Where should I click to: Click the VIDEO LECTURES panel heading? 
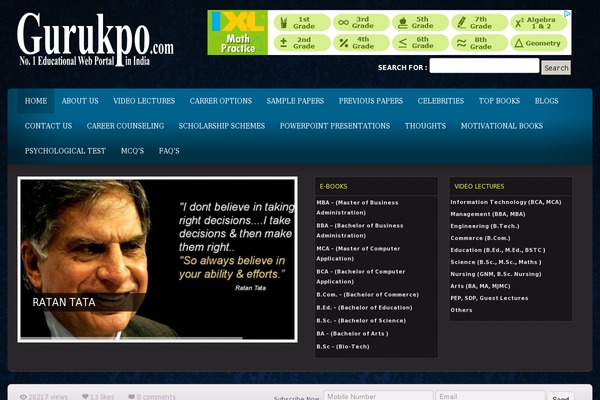point(479,186)
